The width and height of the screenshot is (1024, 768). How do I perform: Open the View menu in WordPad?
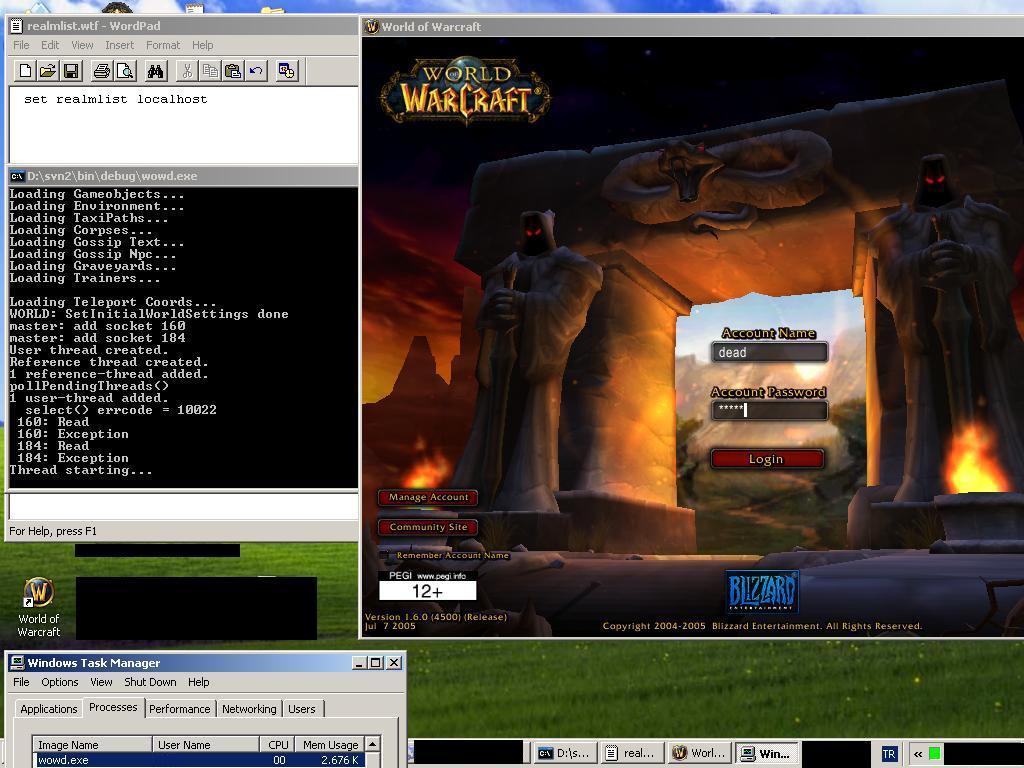coord(82,45)
